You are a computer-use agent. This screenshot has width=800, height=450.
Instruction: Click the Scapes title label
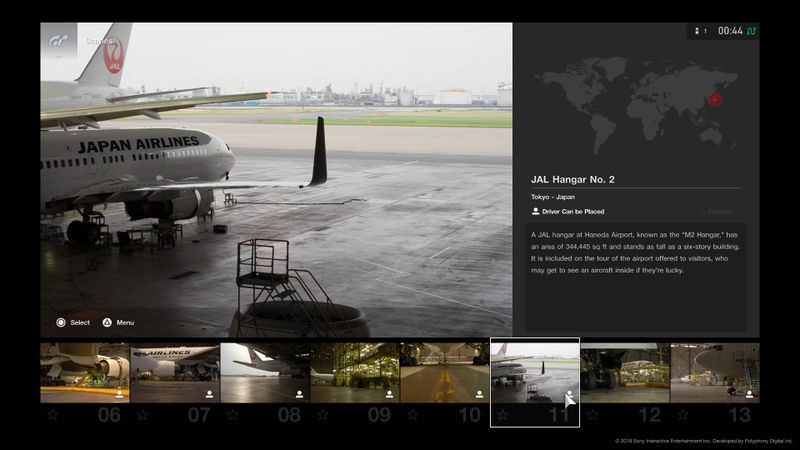pos(99,41)
